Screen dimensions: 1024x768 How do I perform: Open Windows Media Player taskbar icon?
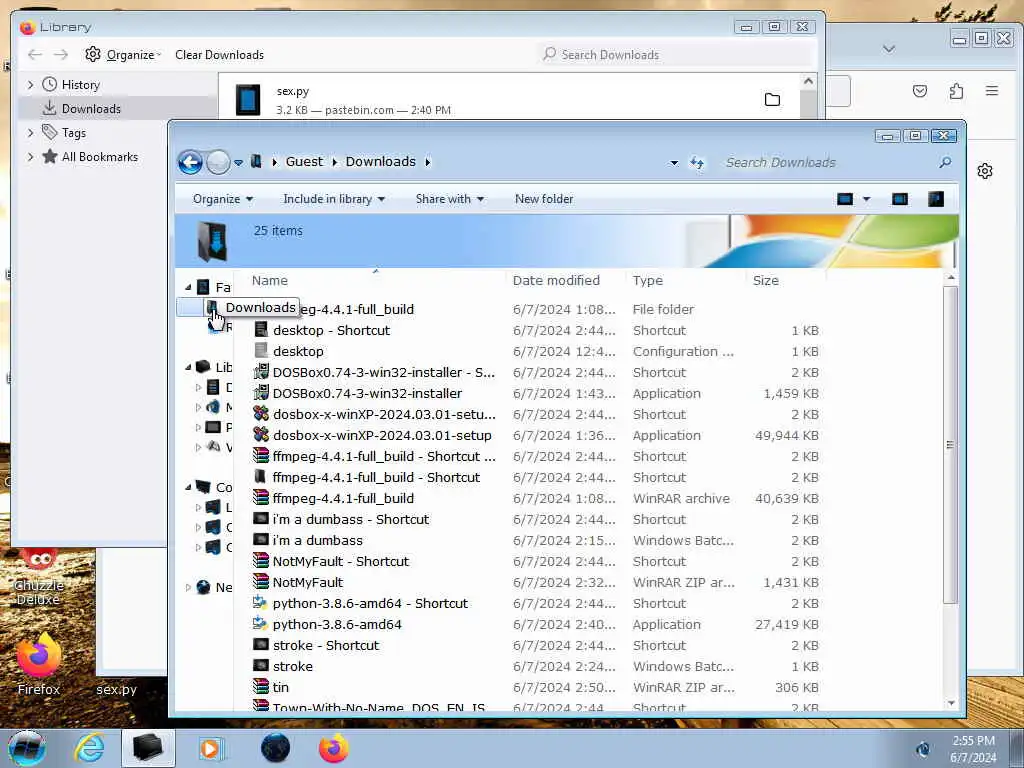pyautogui.click(x=210, y=748)
